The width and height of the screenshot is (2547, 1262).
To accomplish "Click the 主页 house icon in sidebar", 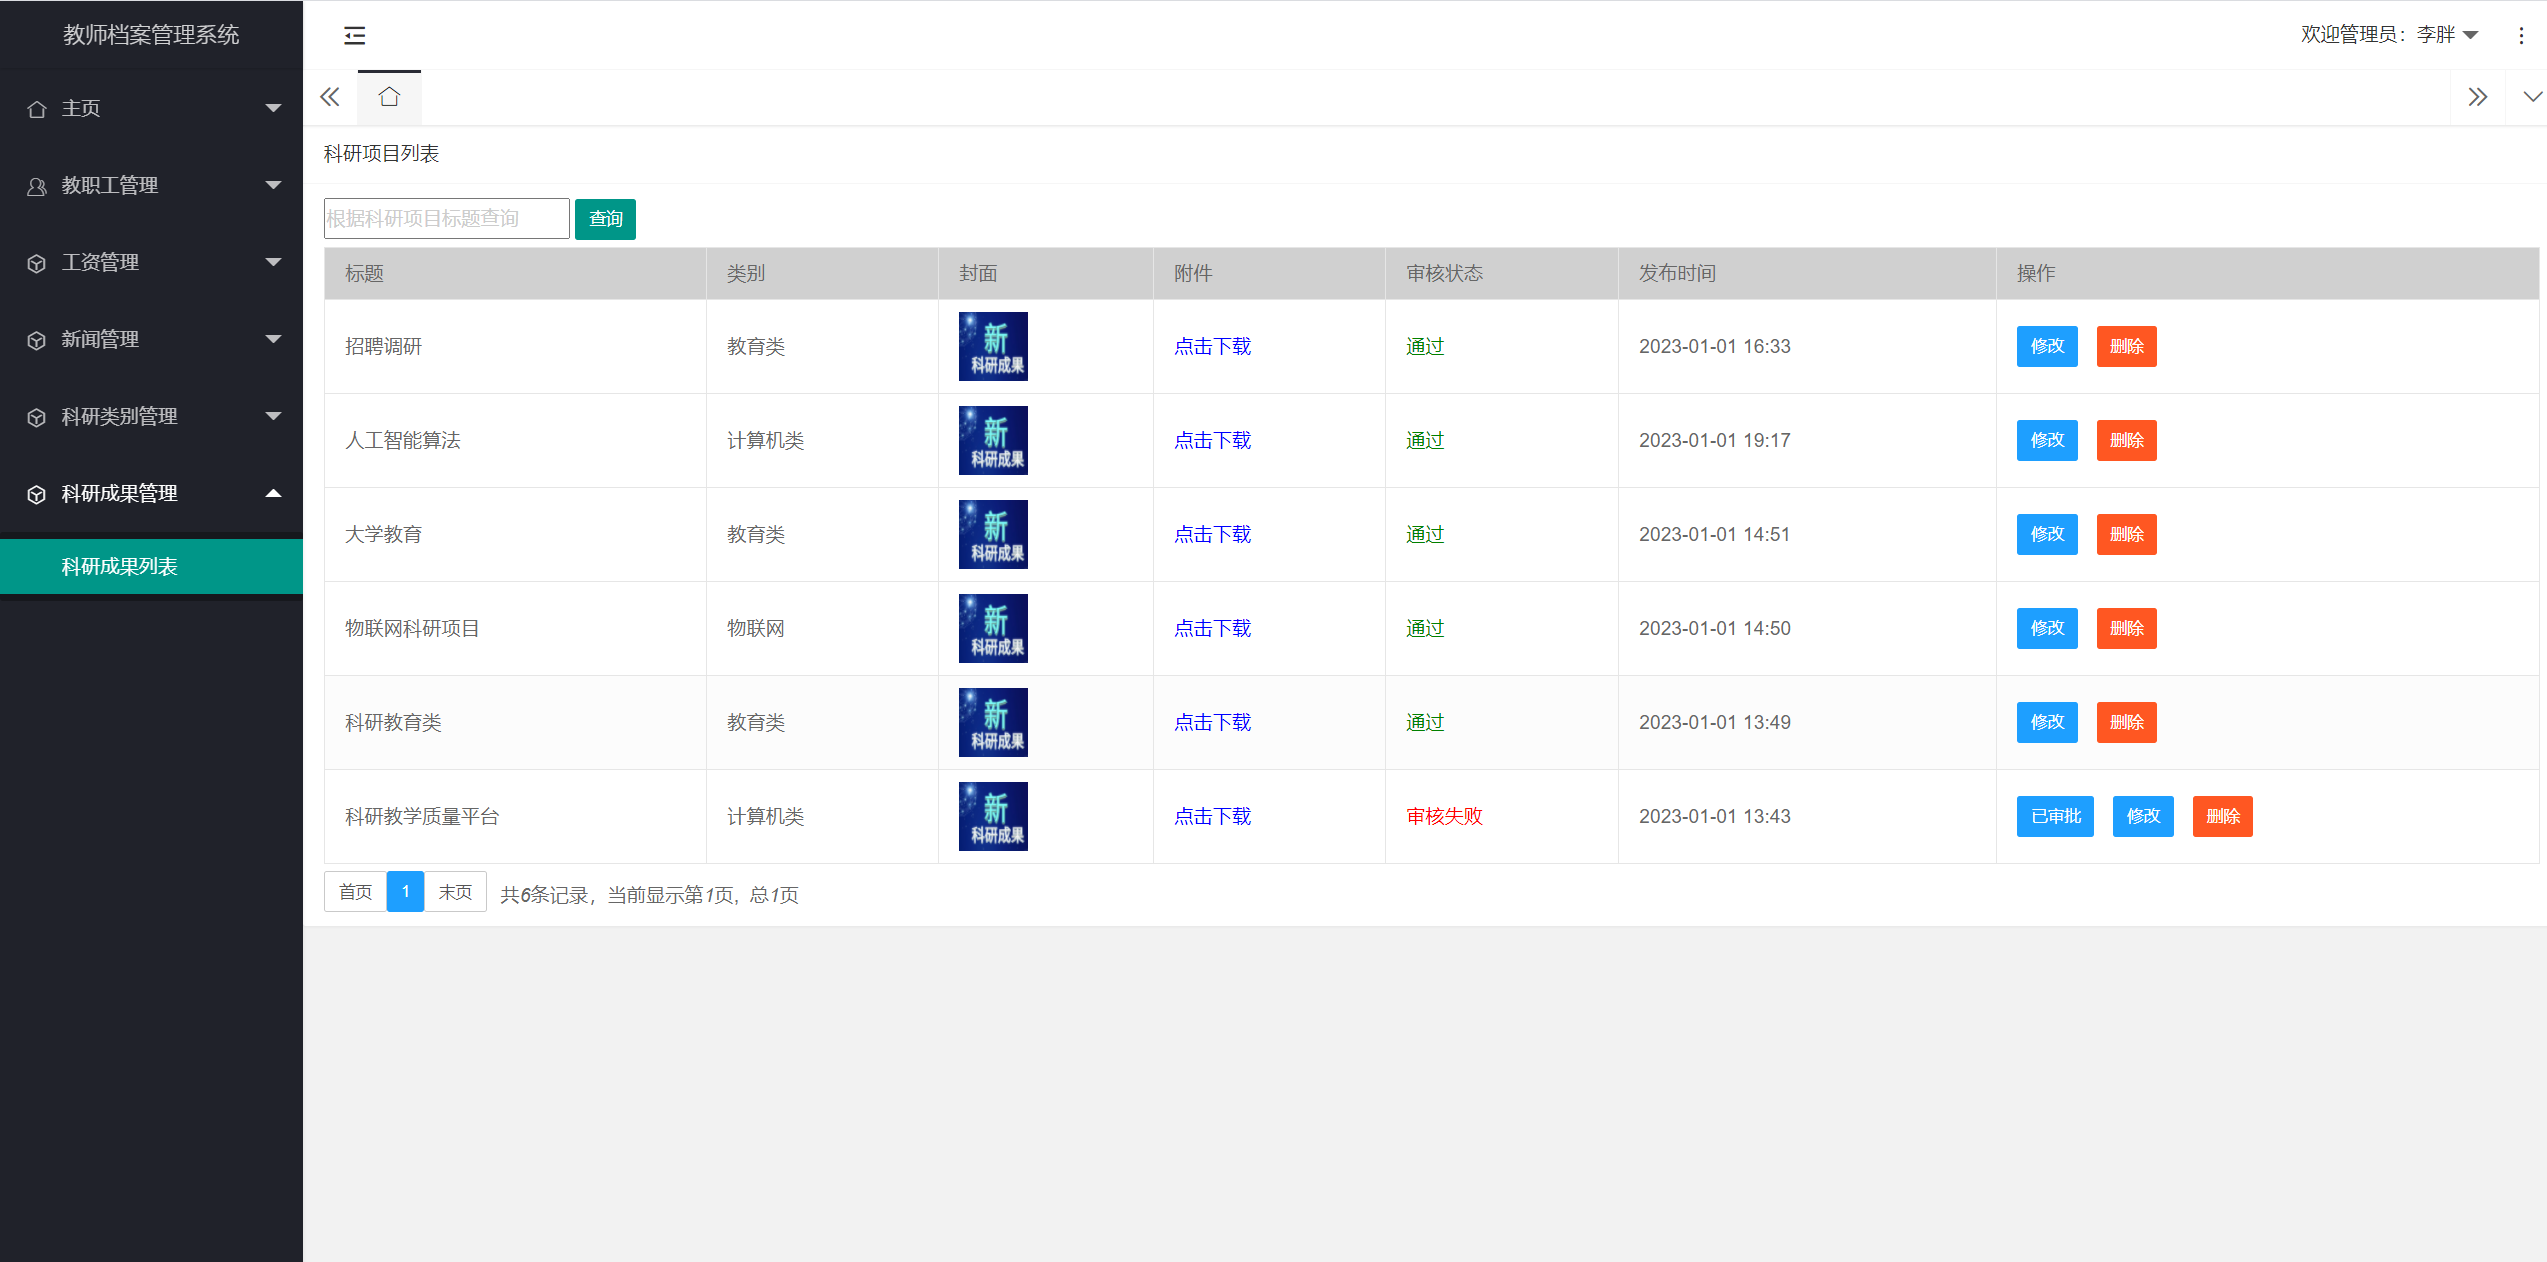I will (37, 109).
